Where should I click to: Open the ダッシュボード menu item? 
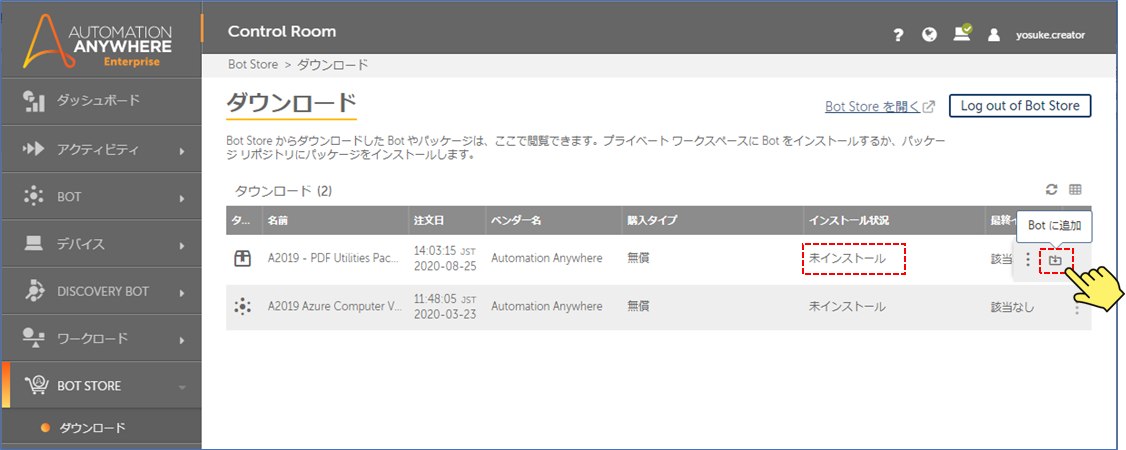pyautogui.click(x=101, y=100)
